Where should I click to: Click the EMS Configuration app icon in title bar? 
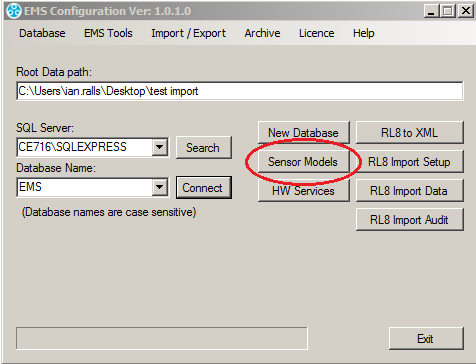14,11
